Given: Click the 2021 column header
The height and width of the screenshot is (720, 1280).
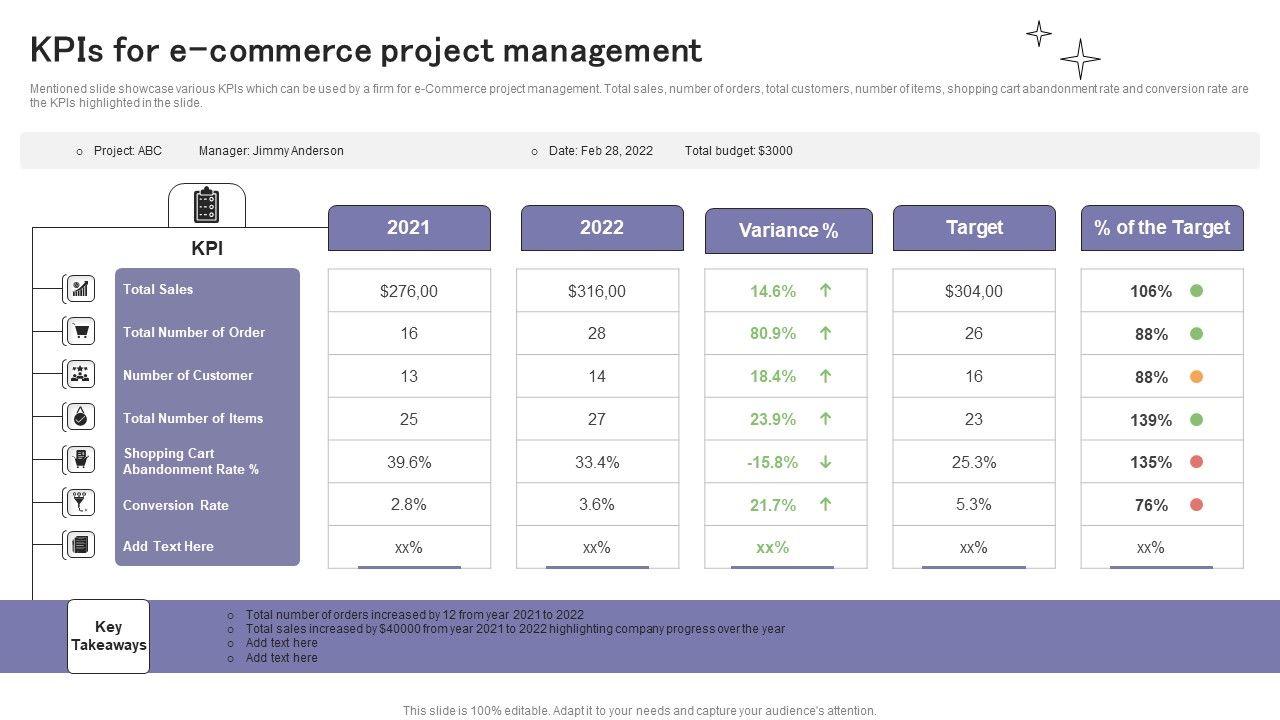Looking at the screenshot, I should (409, 228).
